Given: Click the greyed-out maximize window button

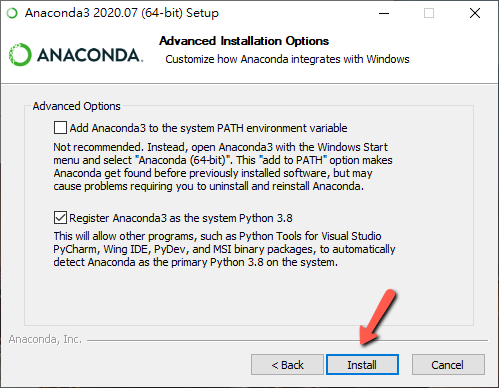Looking at the screenshot, I should coord(429,13).
